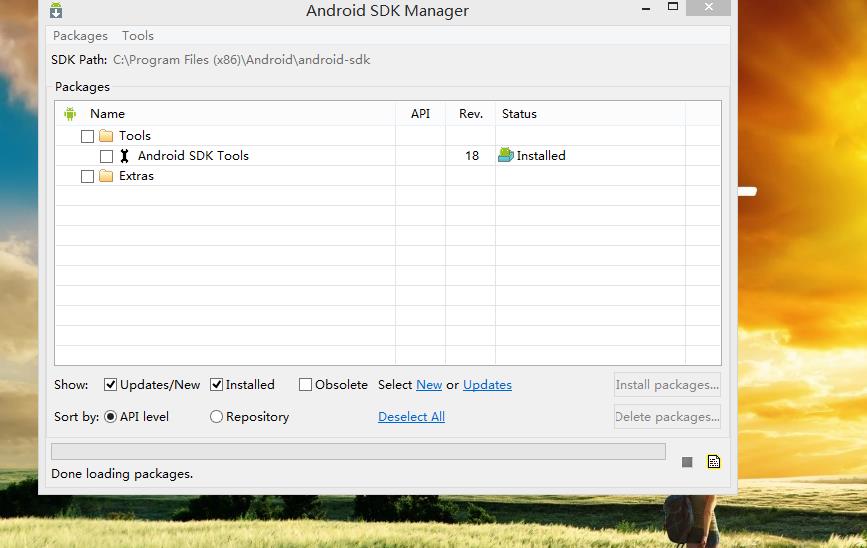
Task: Maximize the Android SDK Manager window
Action: click(673, 7)
